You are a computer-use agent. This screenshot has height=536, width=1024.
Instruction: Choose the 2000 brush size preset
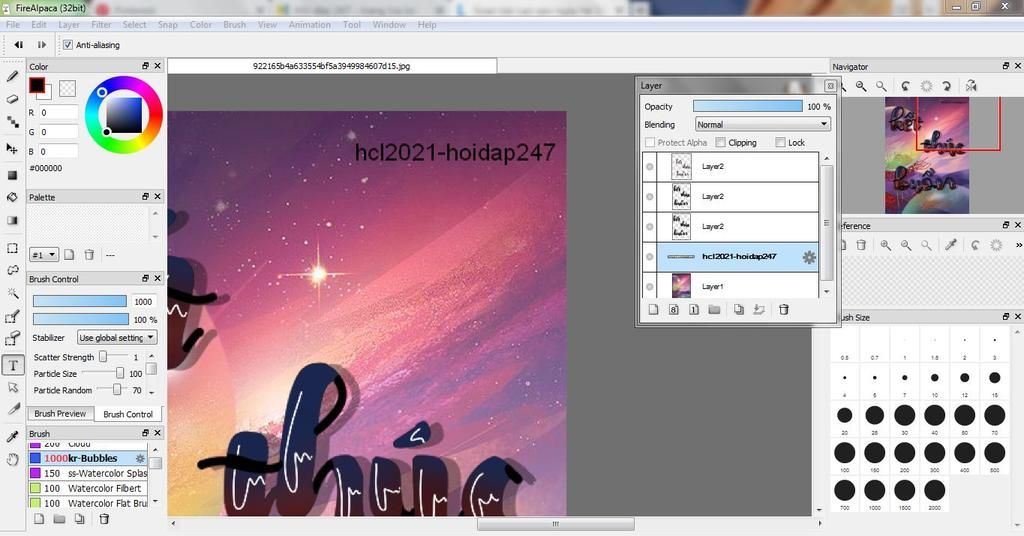coord(935,494)
